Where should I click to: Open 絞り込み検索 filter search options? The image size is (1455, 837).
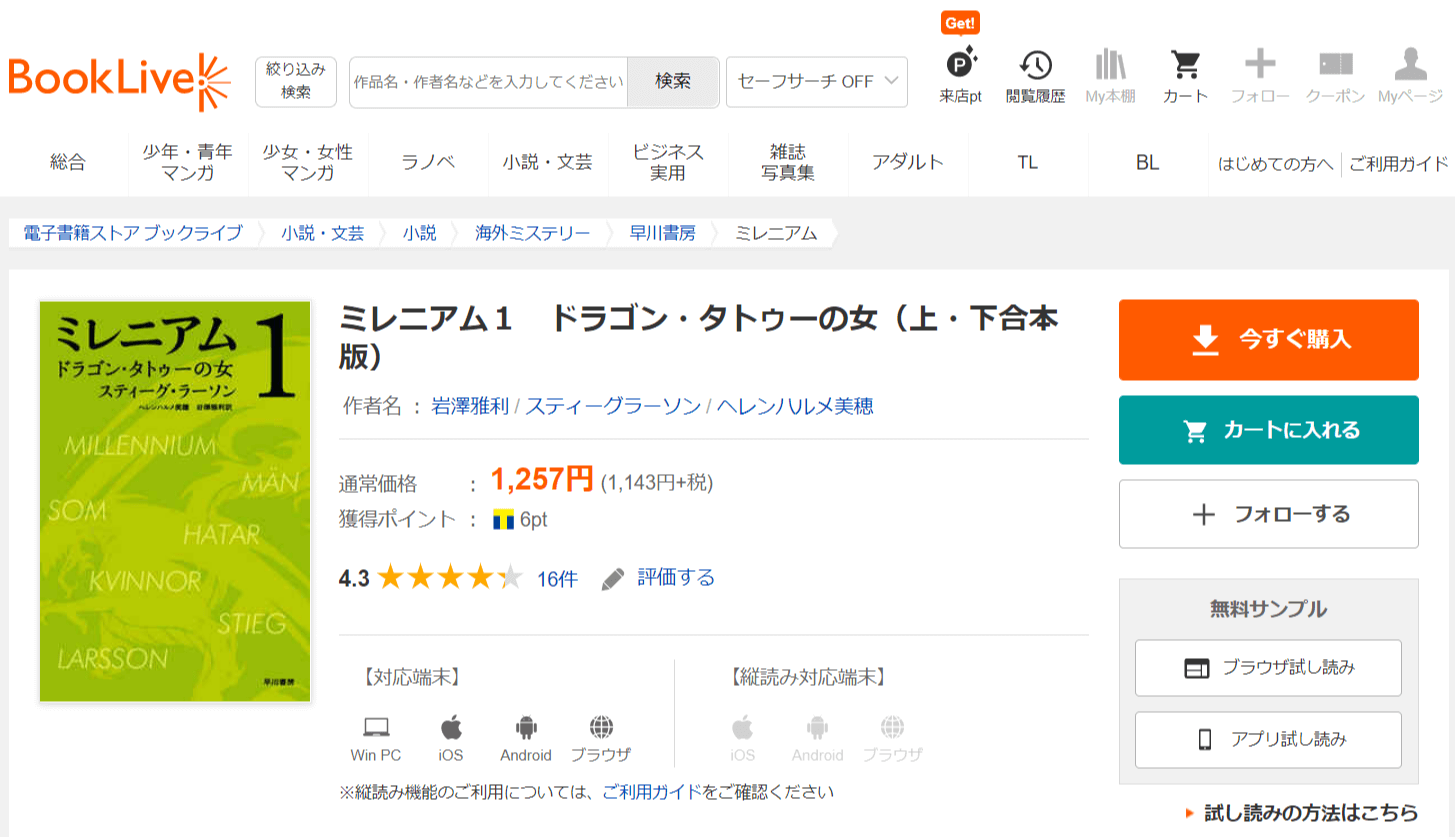click(x=296, y=81)
